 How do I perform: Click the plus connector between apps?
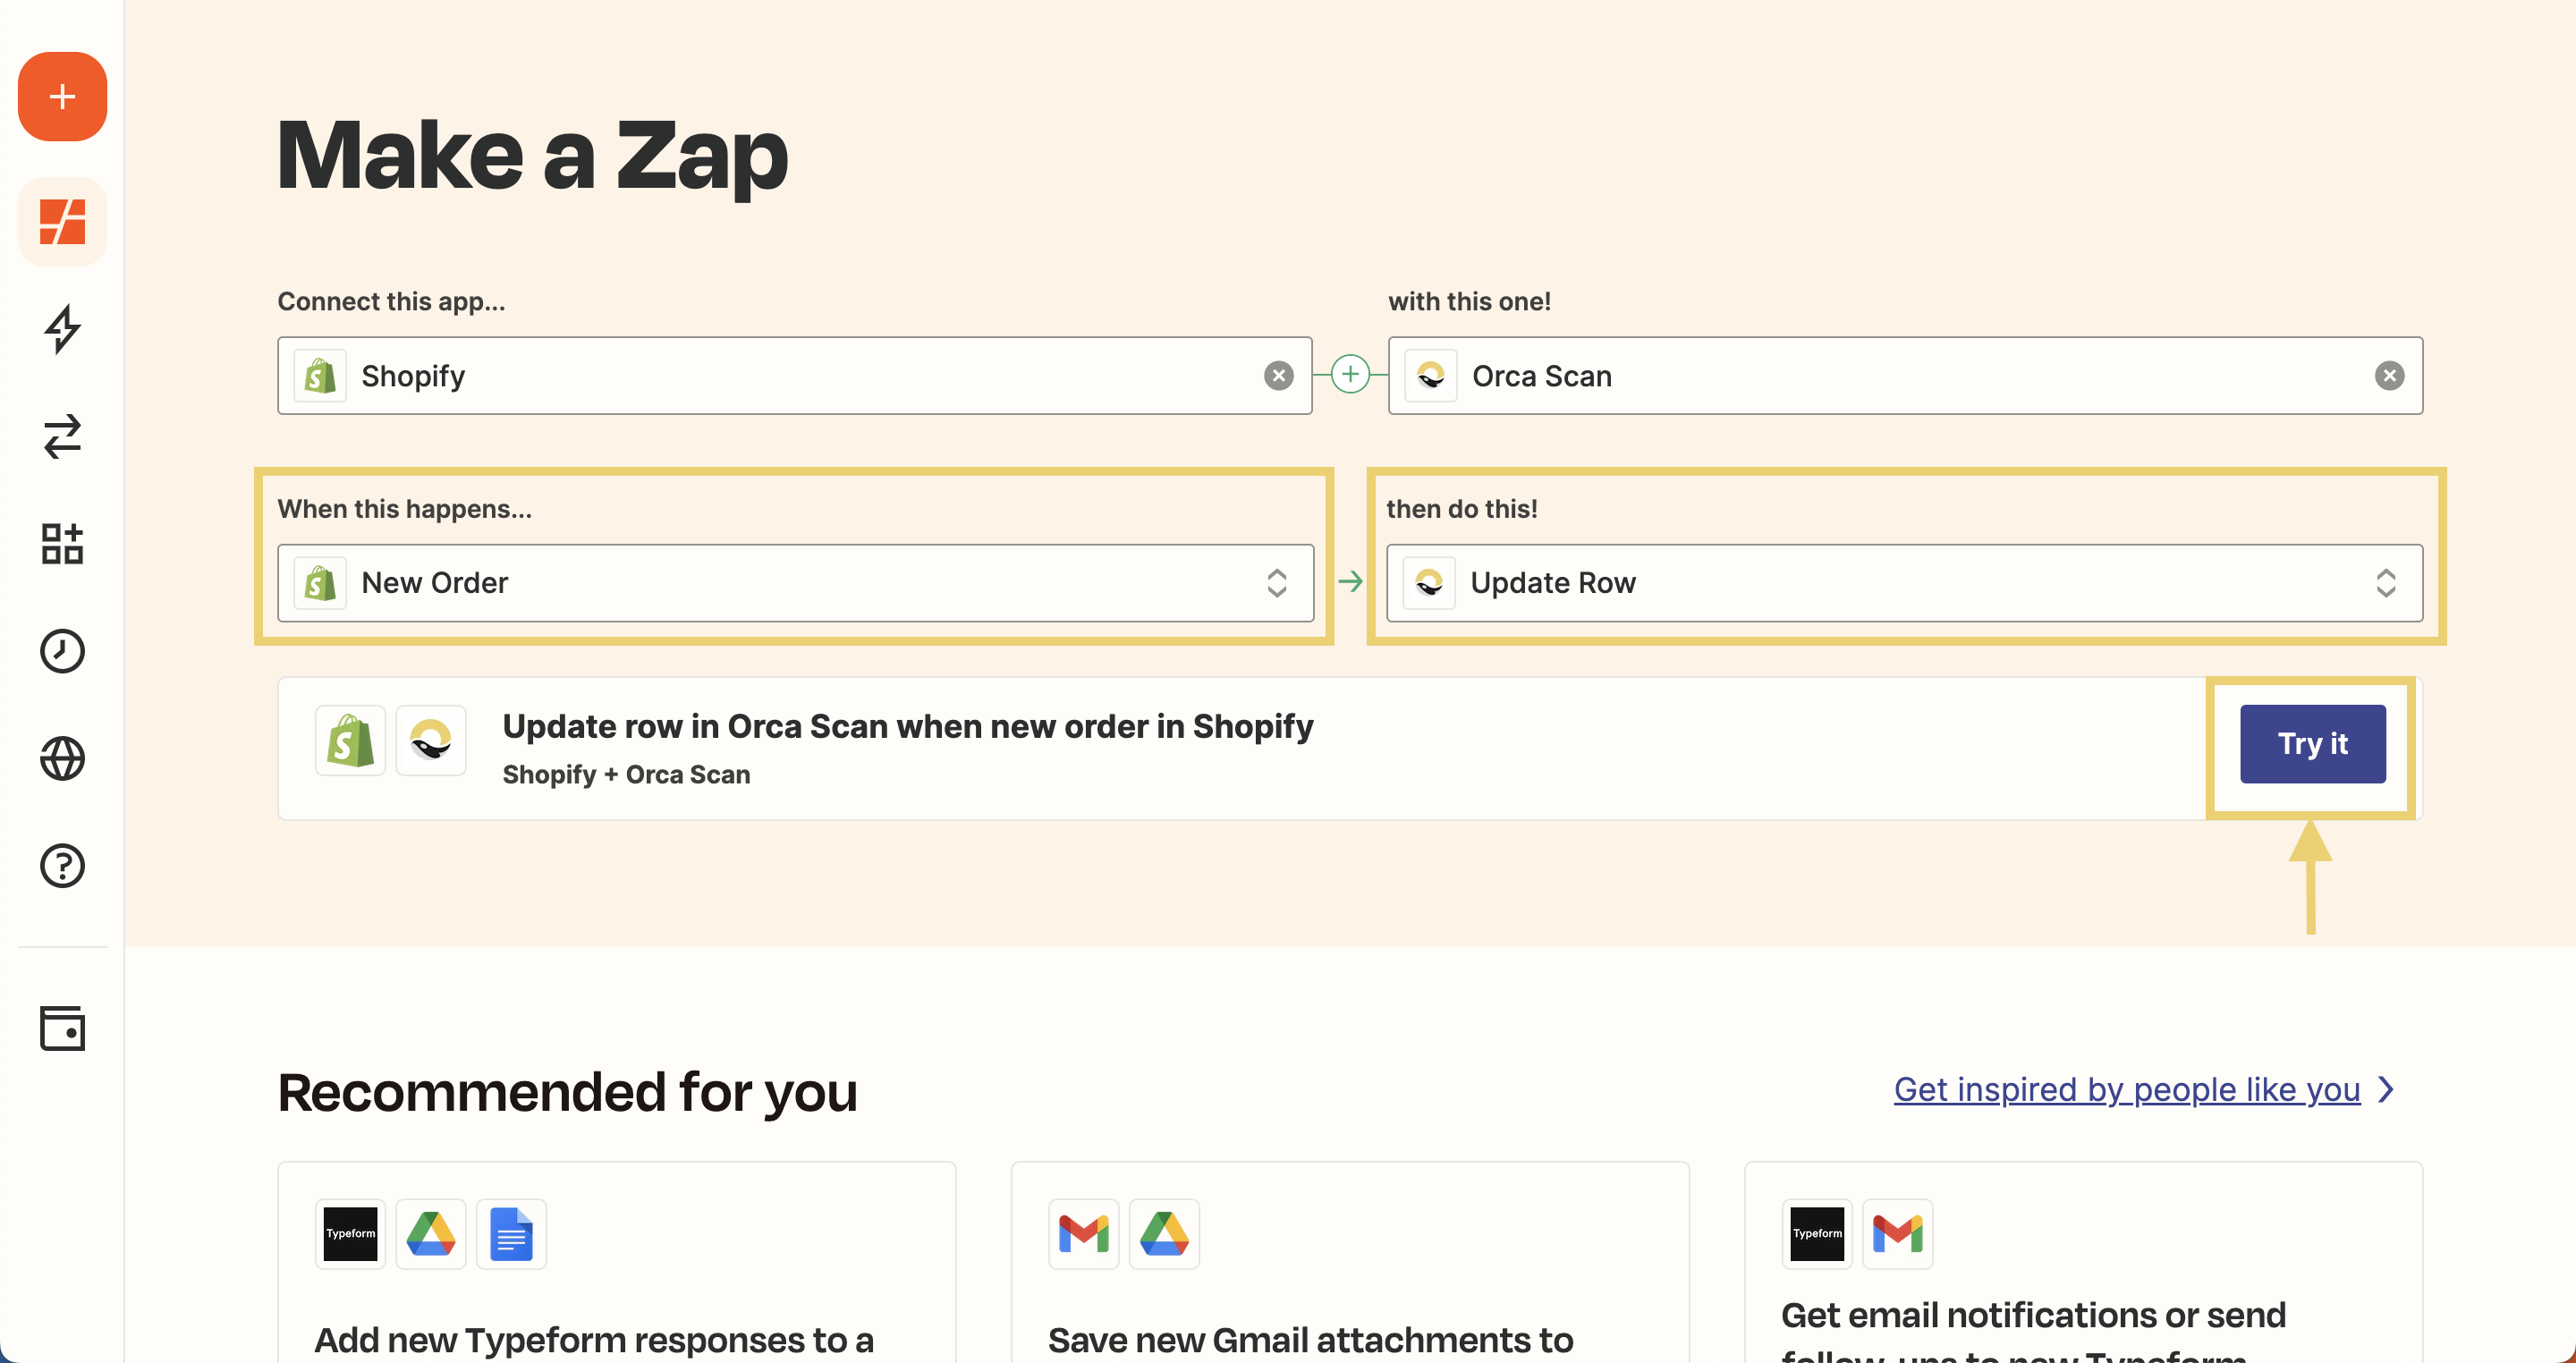(1350, 375)
